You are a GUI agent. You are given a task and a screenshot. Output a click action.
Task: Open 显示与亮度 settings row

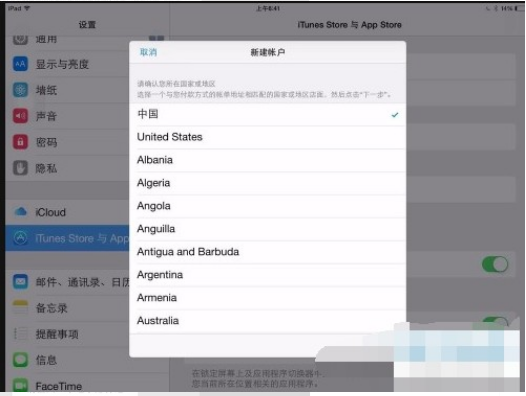67,64
